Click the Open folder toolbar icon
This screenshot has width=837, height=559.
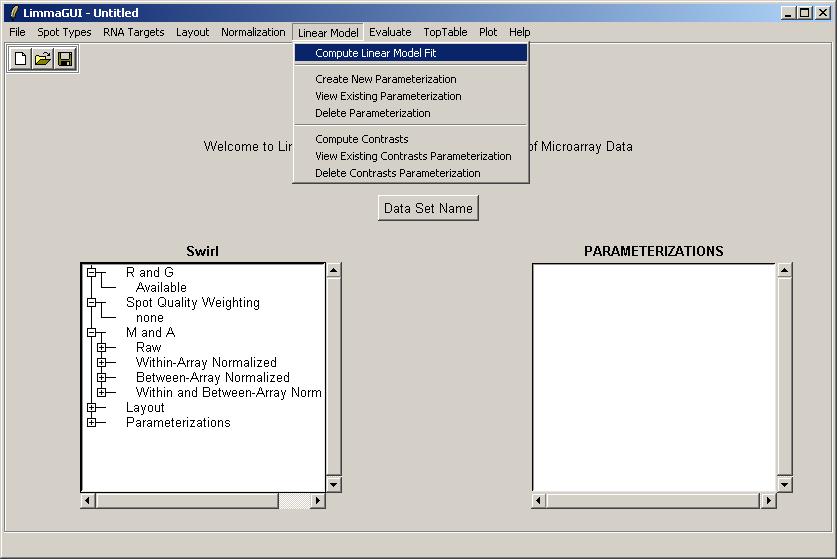[x=43, y=59]
